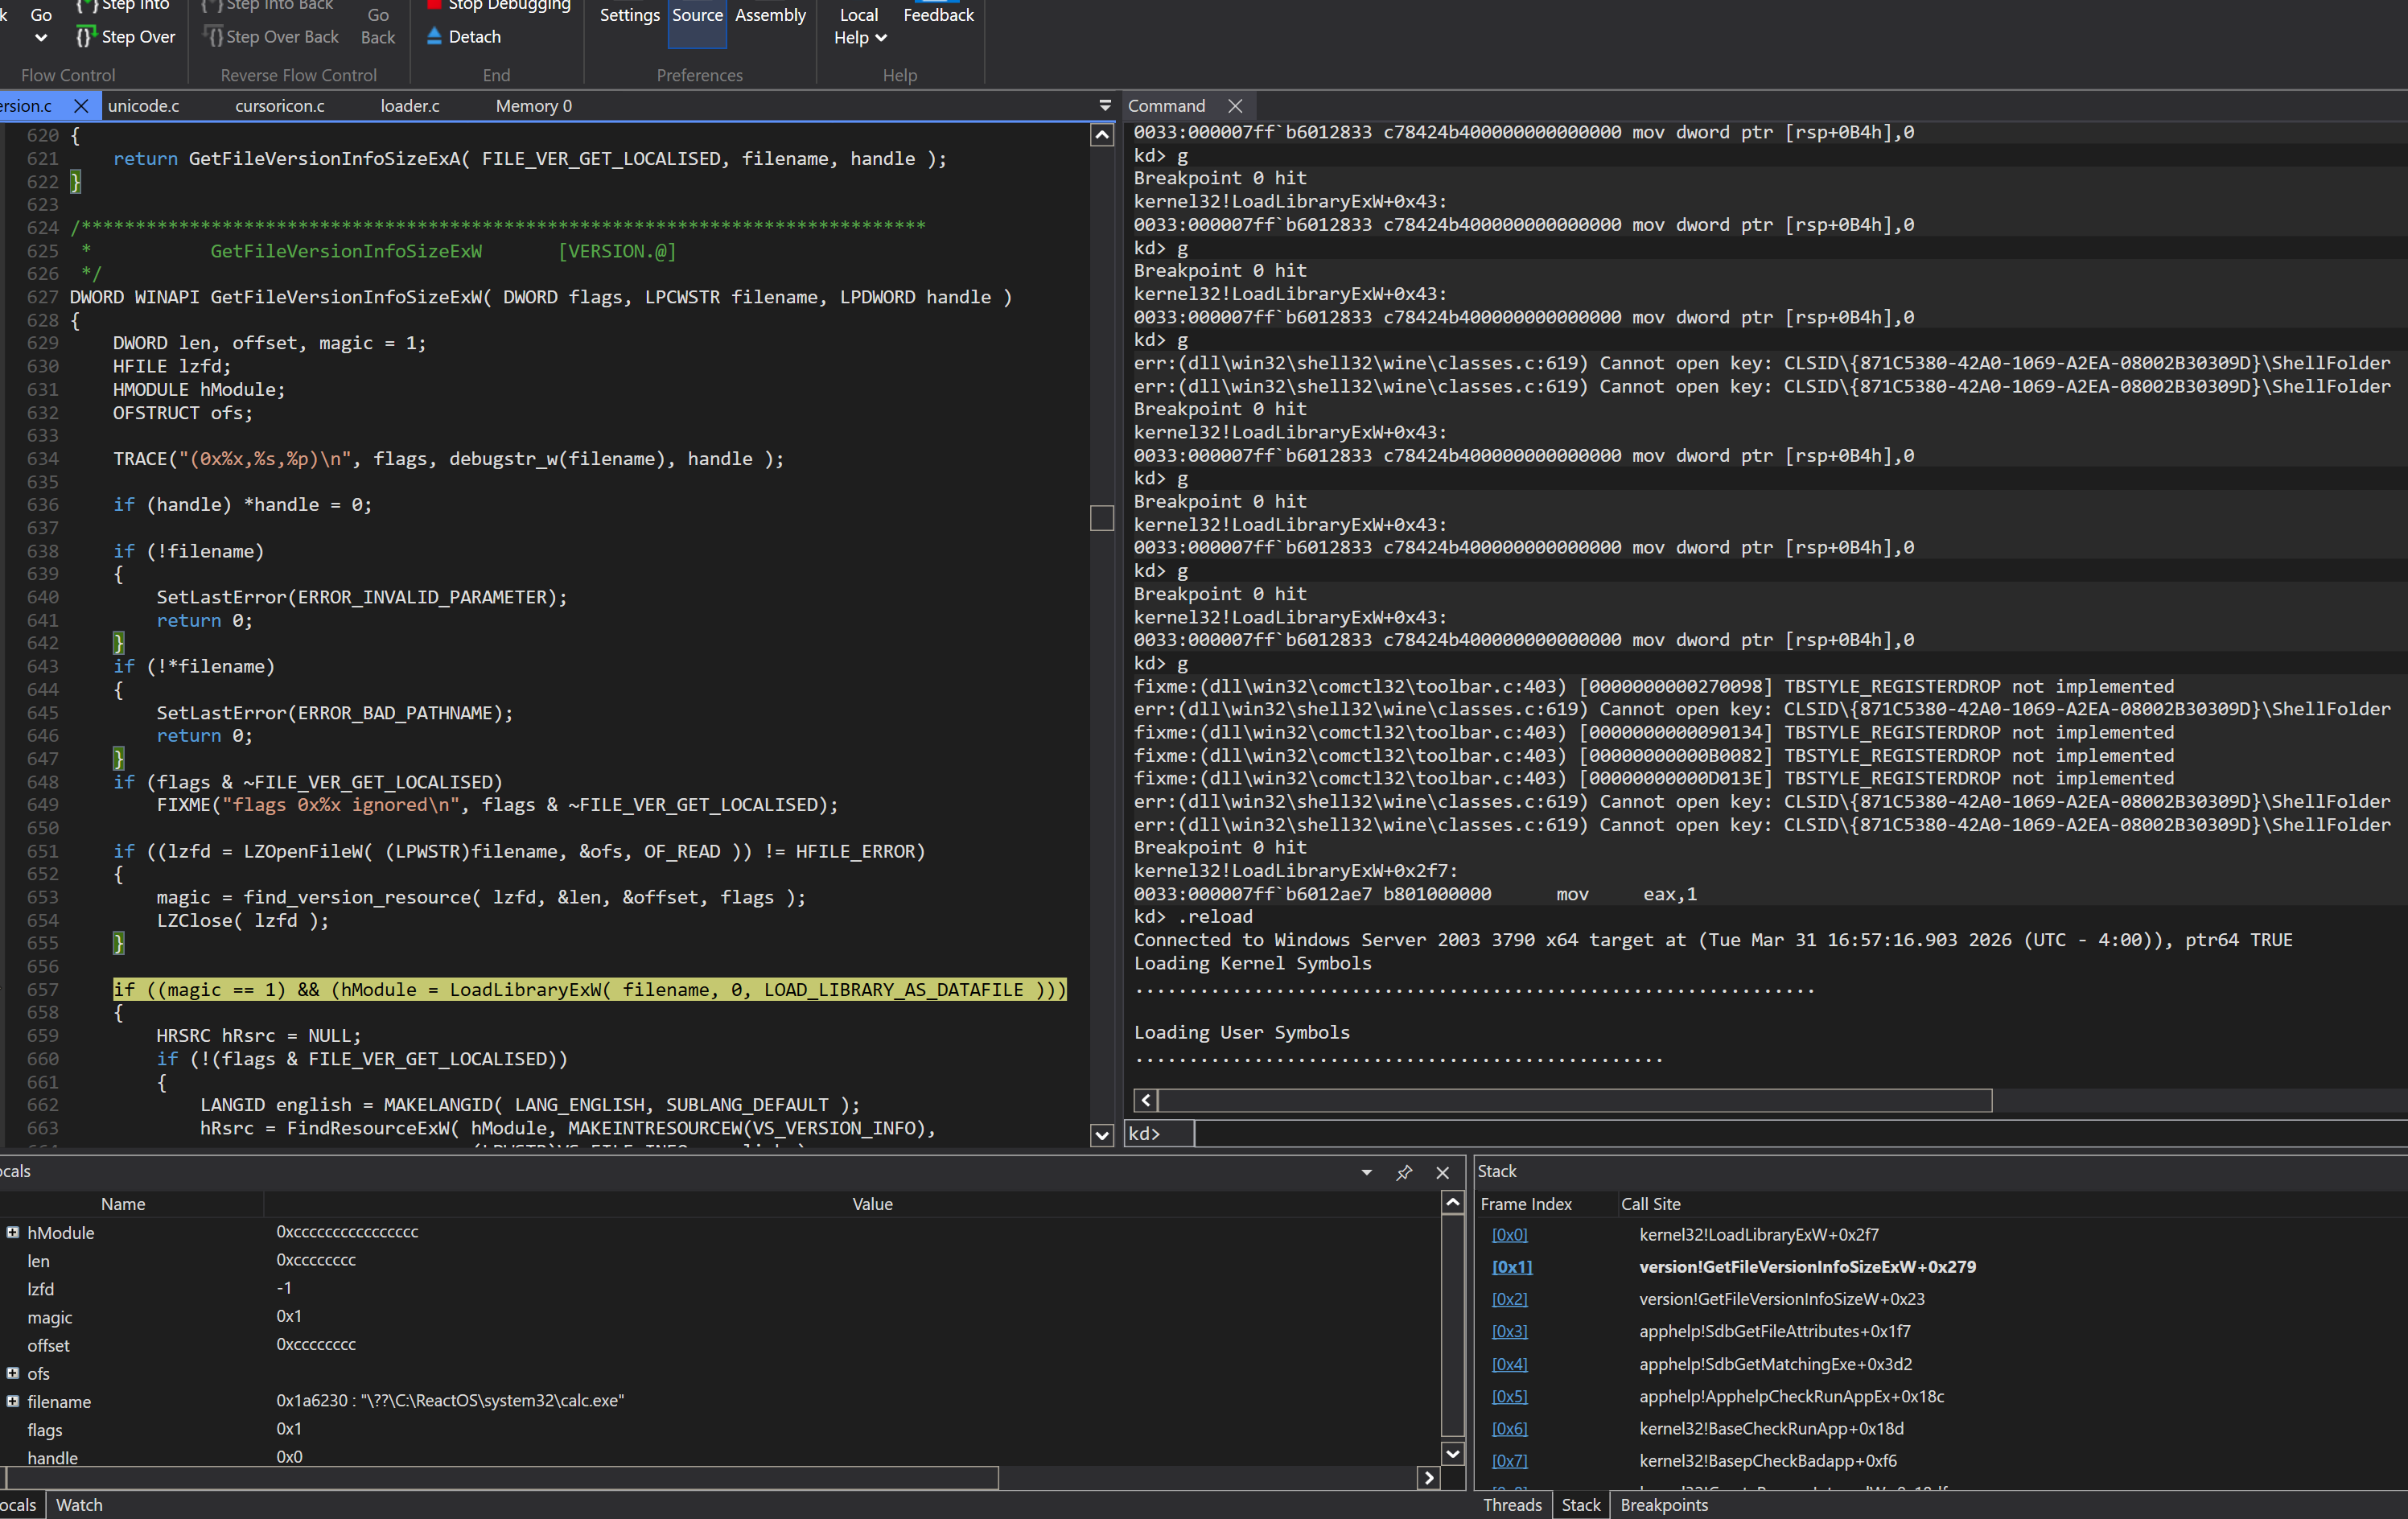Select the handle variable row
This screenshot has height=1519, width=2408.
[720, 1458]
